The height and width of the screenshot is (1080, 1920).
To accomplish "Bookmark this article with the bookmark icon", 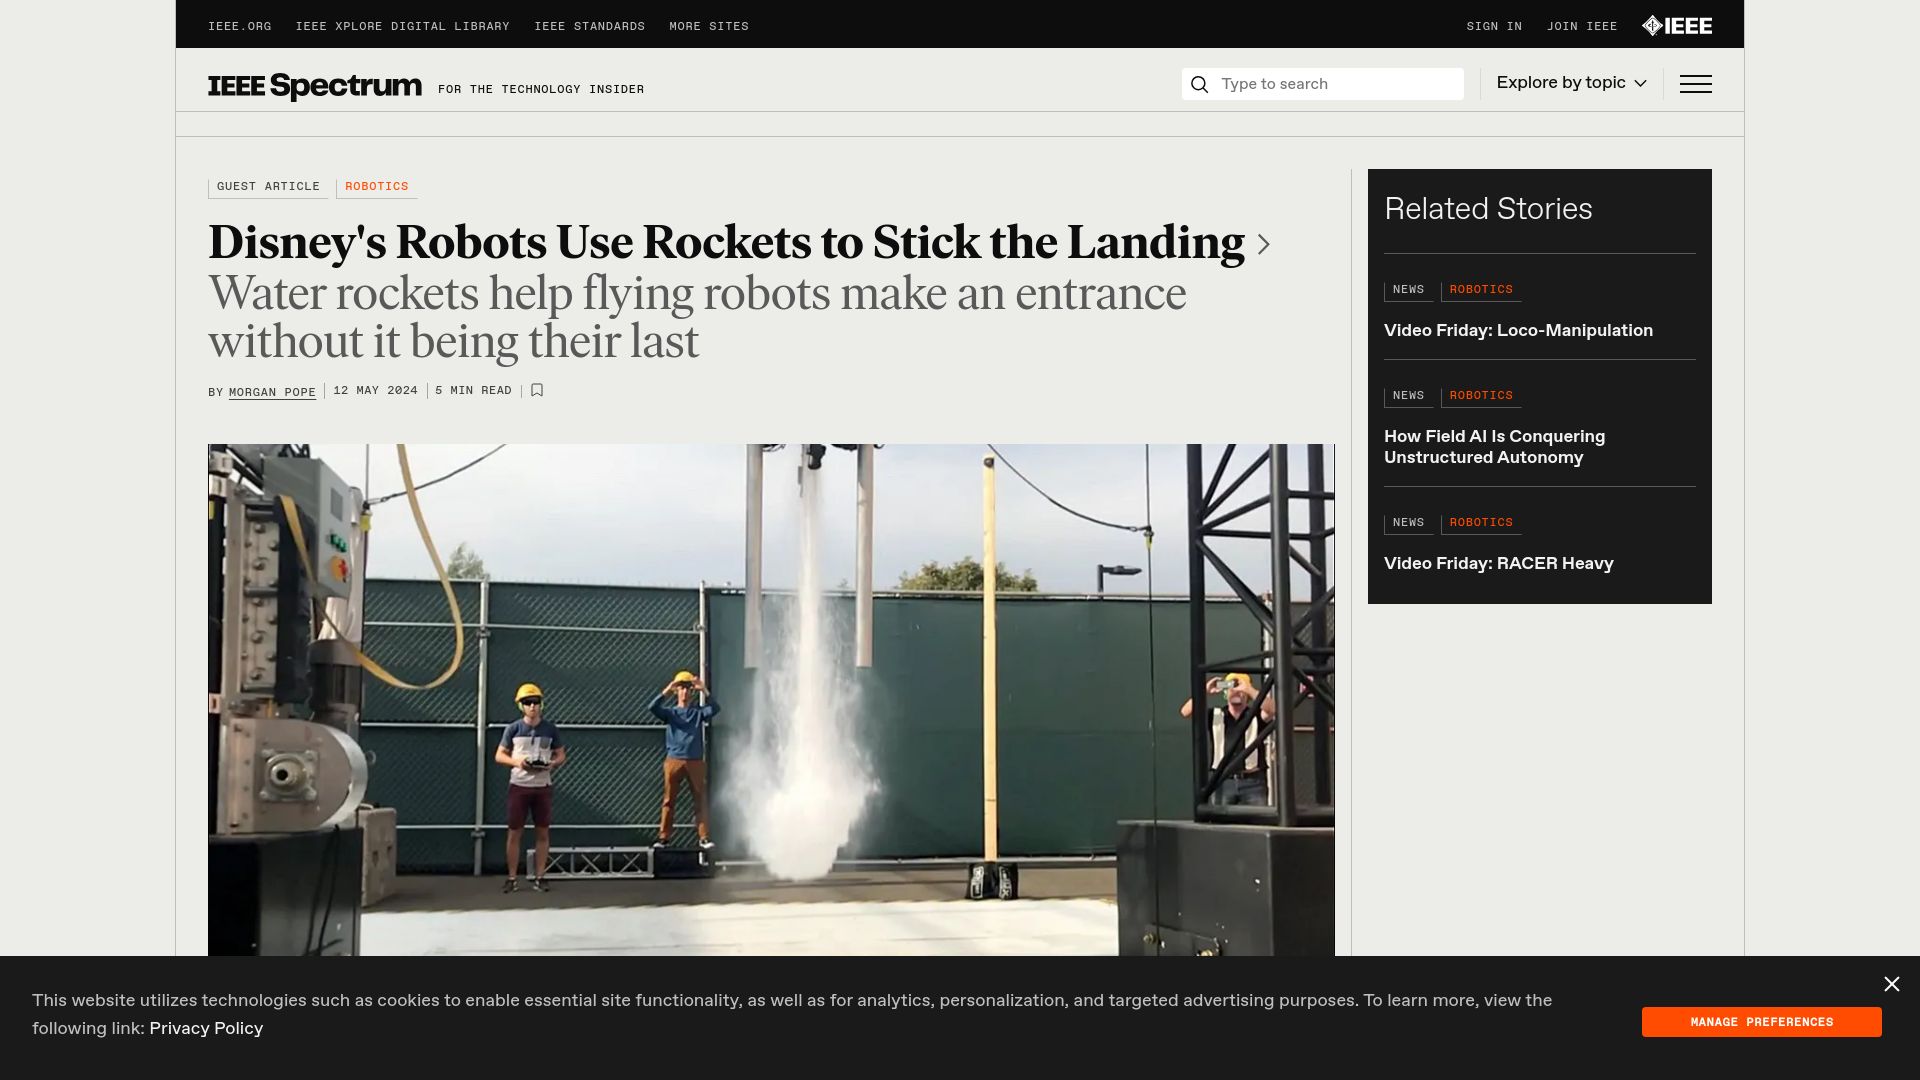I will tap(537, 391).
